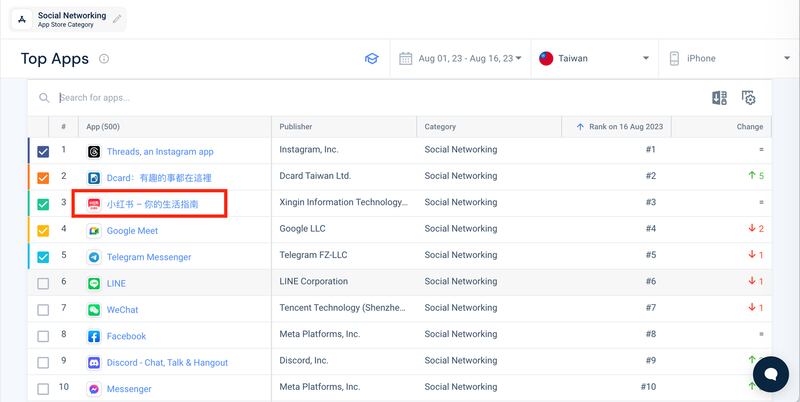The width and height of the screenshot is (800, 402).
Task: Click the Google Meet app icon
Action: [94, 231]
